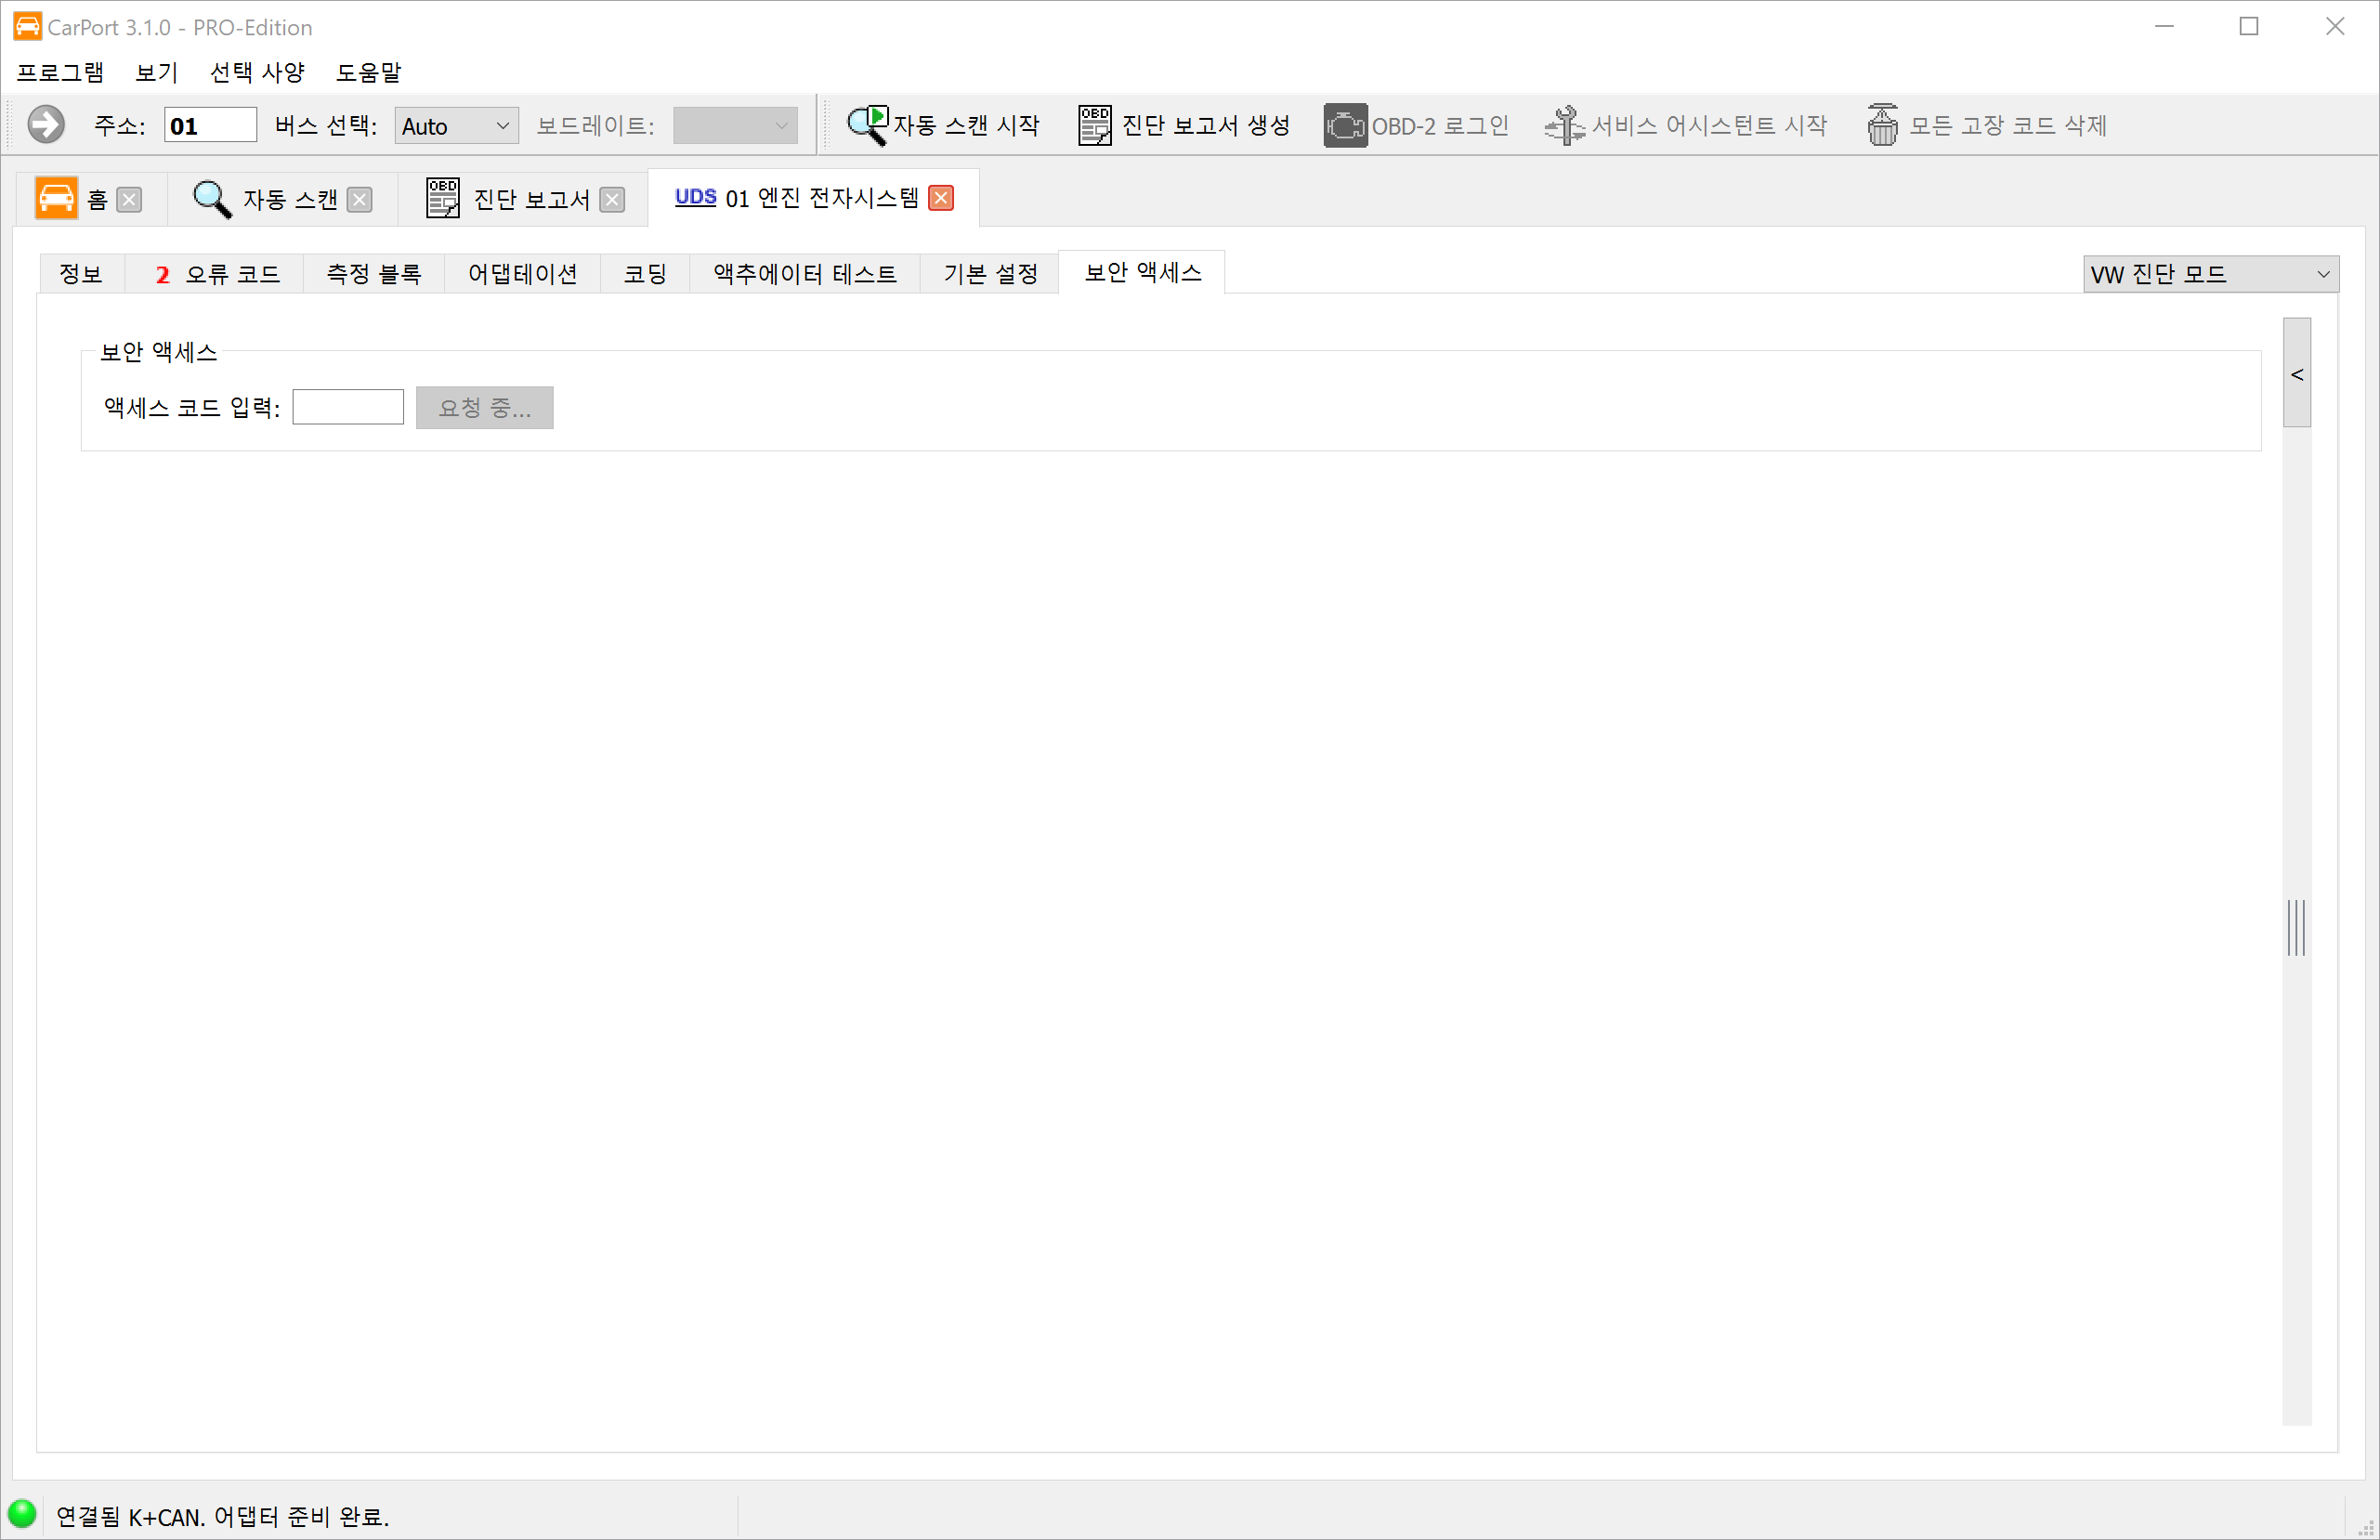Click the green-arrow connect icon beside 주소

click(x=45, y=125)
